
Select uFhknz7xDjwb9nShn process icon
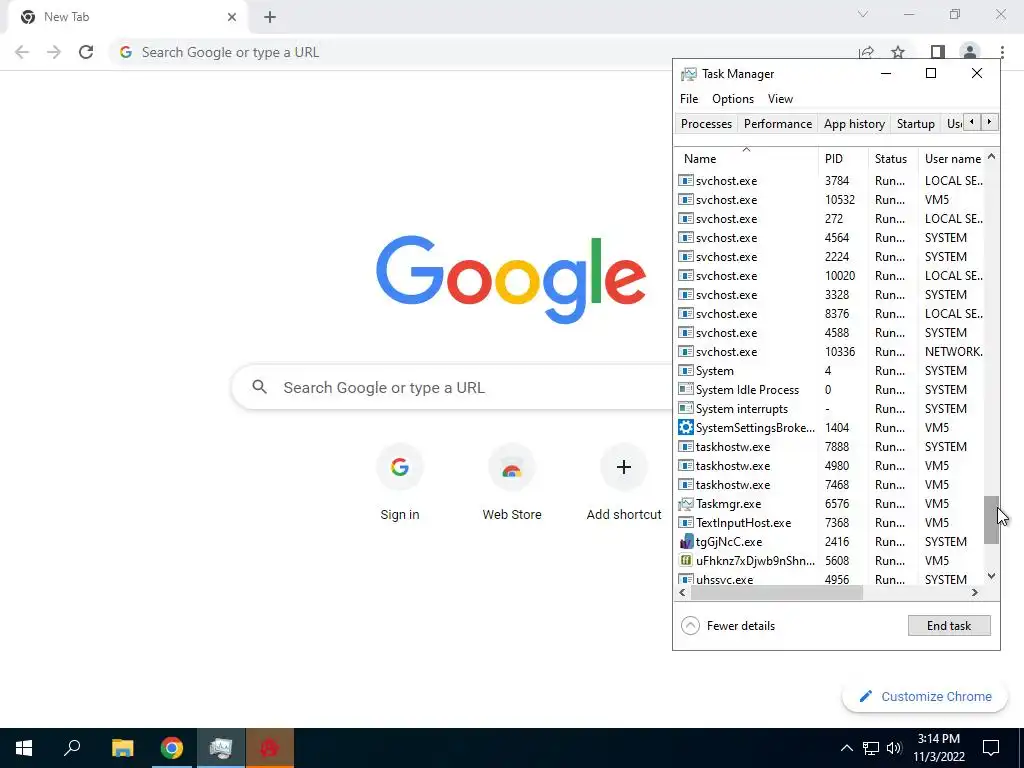[x=685, y=561]
